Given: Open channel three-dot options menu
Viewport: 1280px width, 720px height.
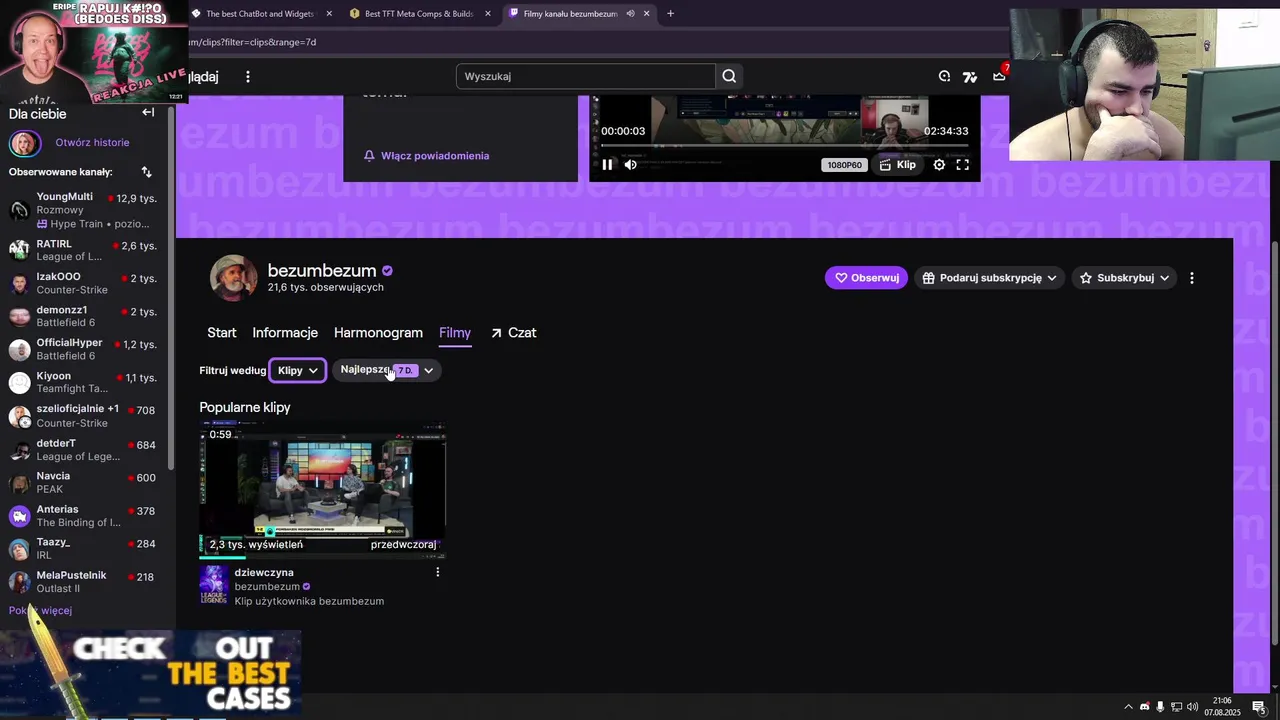Looking at the screenshot, I should [x=1191, y=278].
